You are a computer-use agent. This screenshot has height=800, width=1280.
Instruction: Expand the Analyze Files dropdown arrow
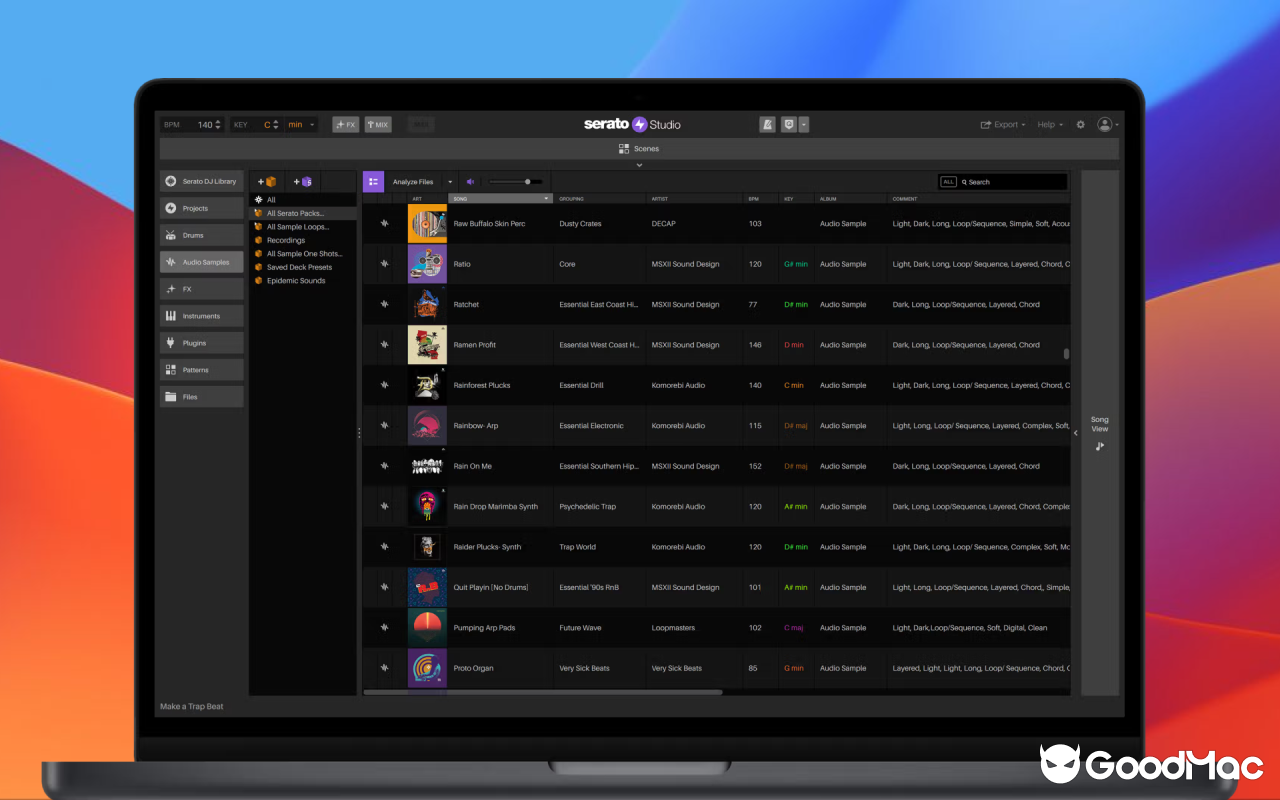pos(449,181)
